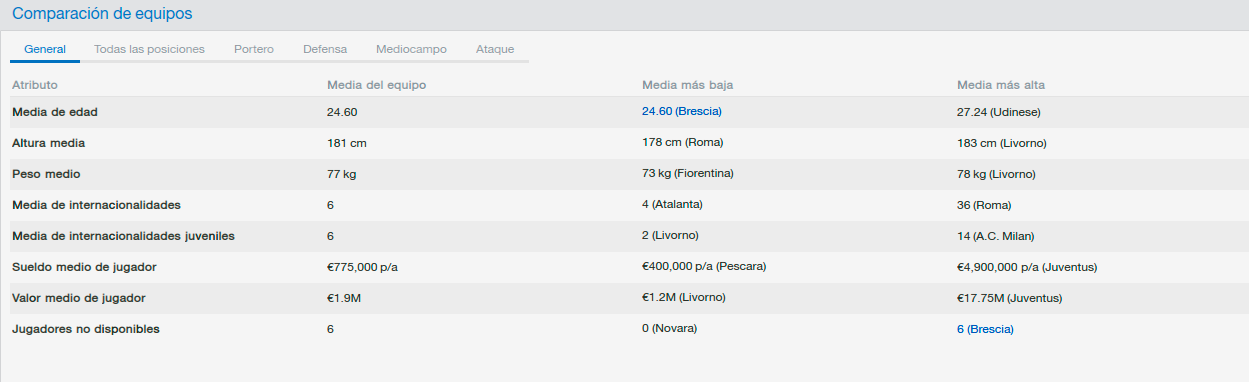Click the 36 (Roma) value
Viewport: 1249px width, 382px height.
(x=984, y=205)
